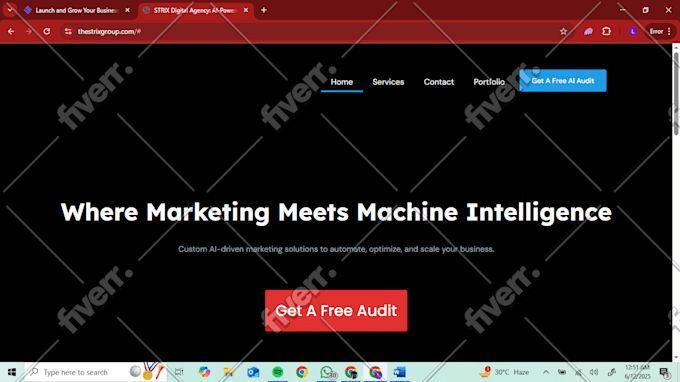Open the taskbar clock and date

[638, 372]
